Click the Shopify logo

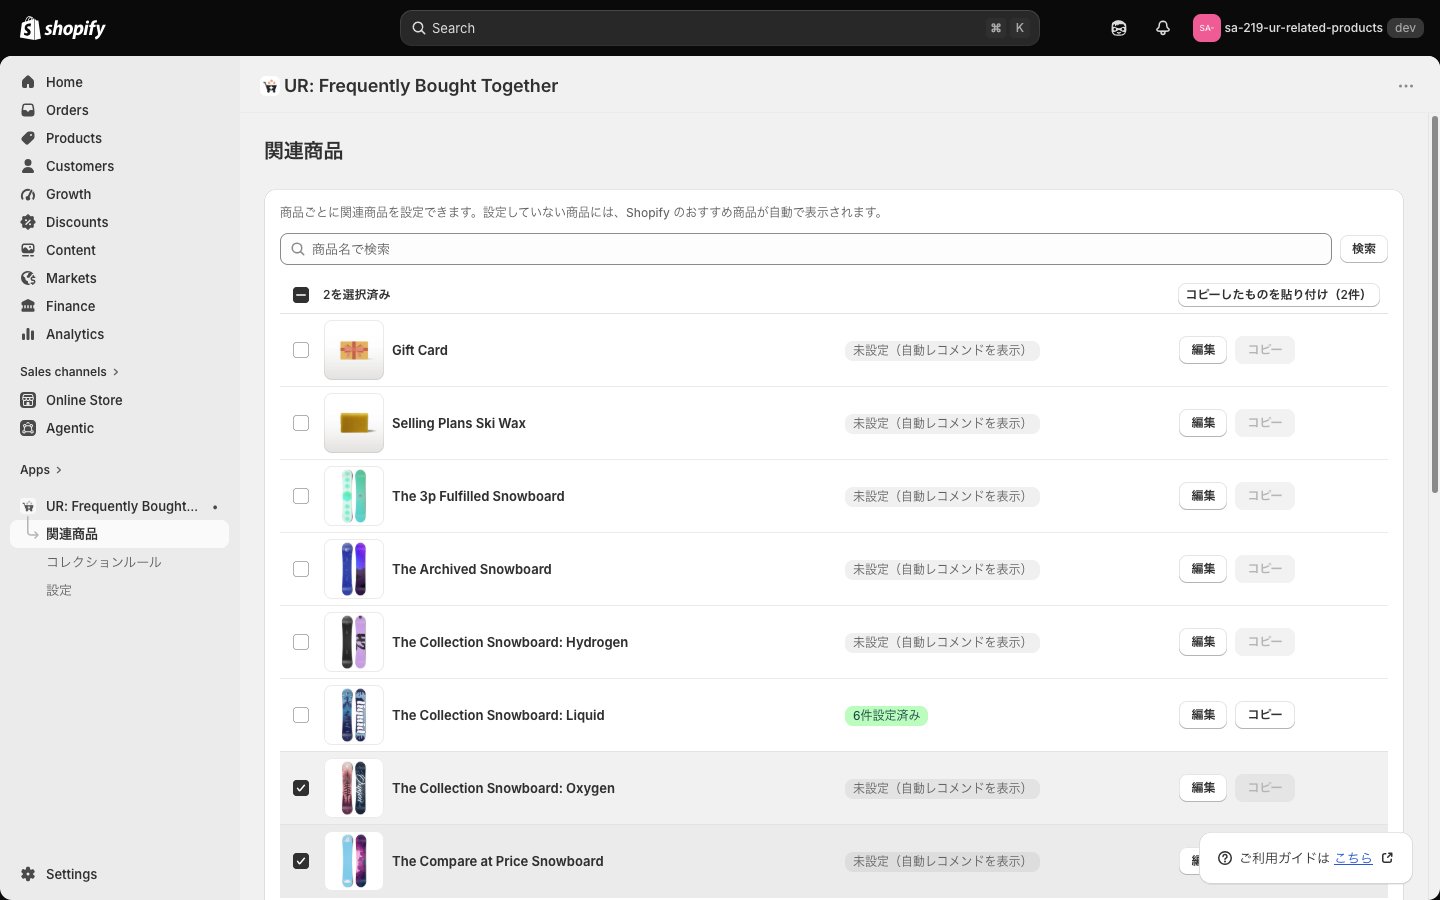coord(63,28)
